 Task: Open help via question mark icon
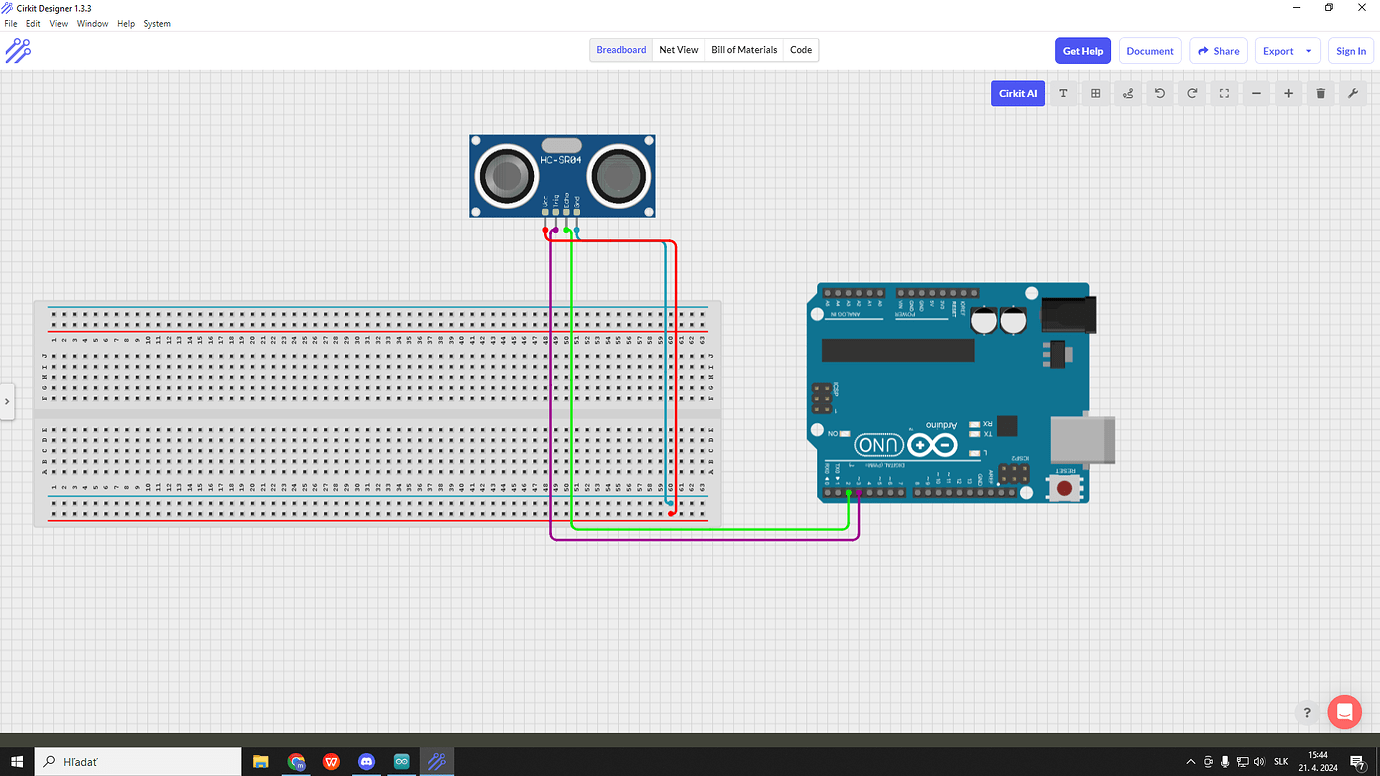tap(1307, 712)
